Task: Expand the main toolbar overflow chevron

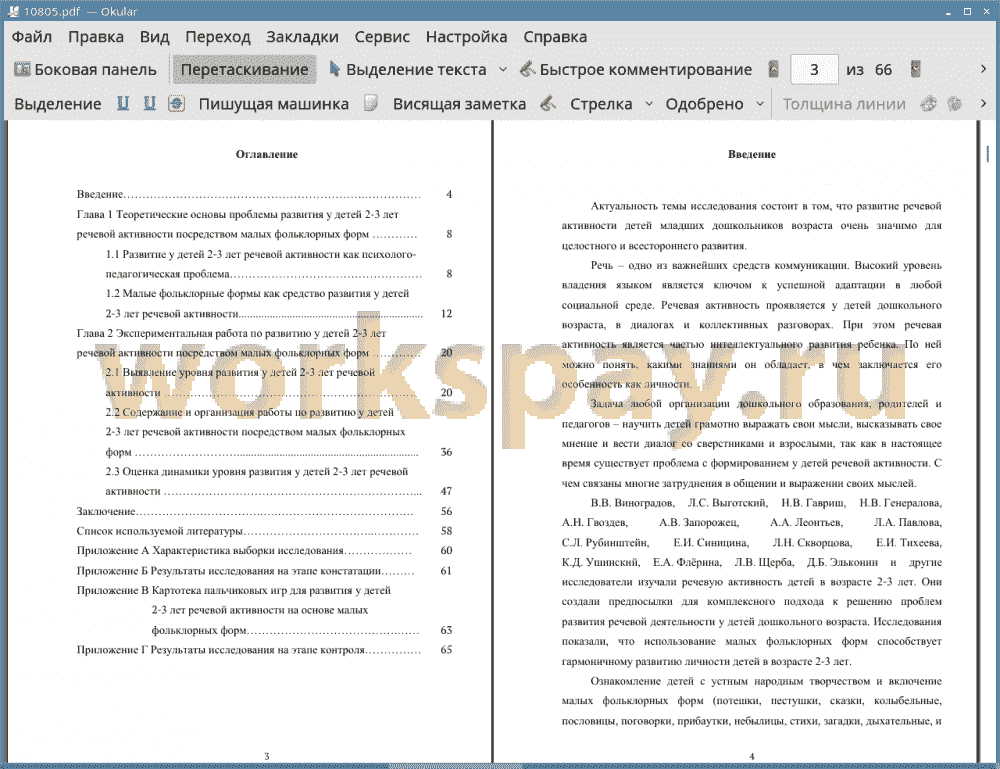Action: click(983, 69)
